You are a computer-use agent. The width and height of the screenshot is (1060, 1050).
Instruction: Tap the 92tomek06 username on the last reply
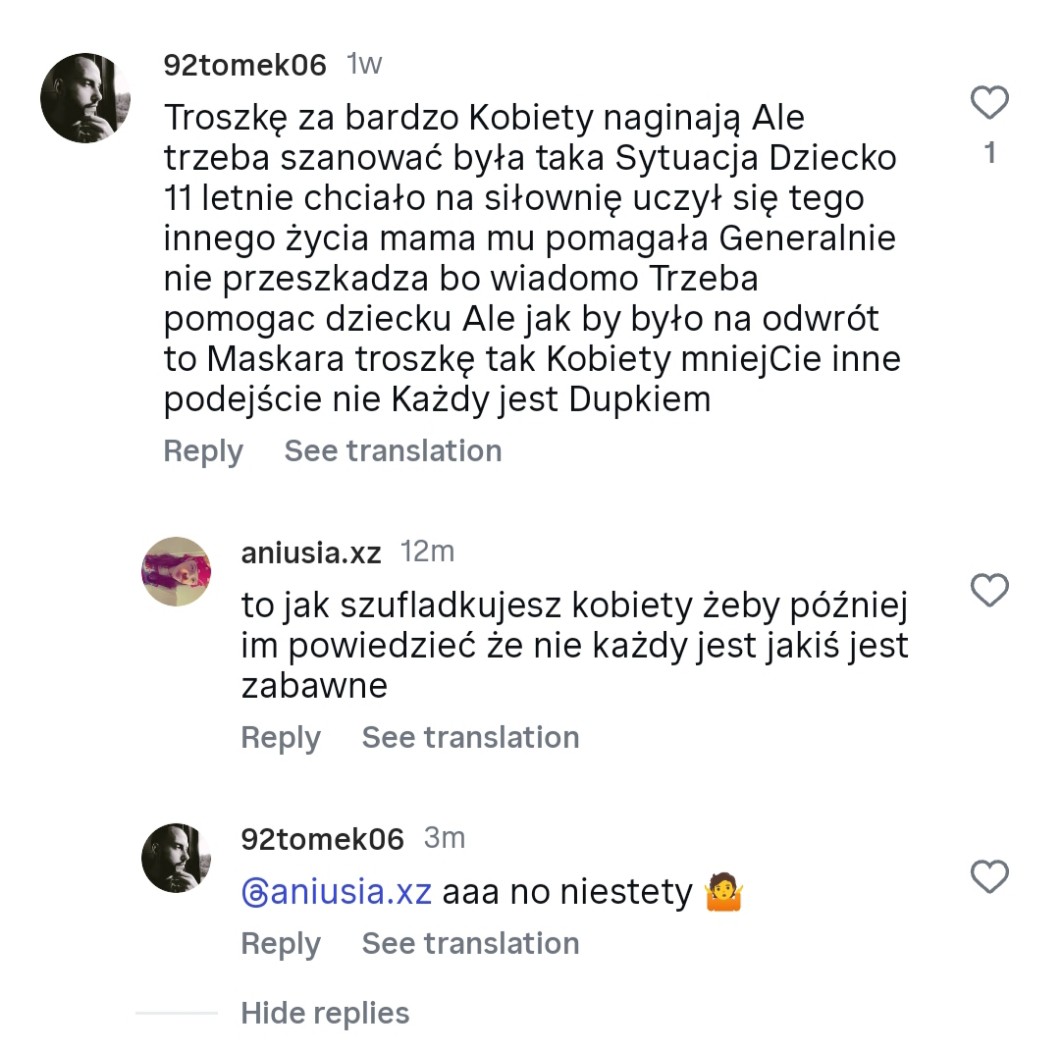pos(322,838)
